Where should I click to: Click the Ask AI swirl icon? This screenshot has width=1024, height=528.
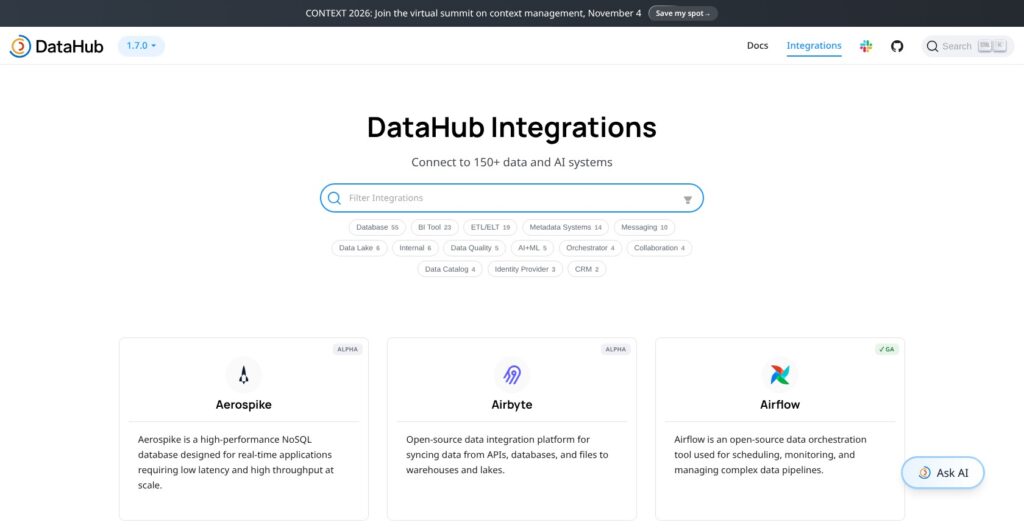pos(924,472)
